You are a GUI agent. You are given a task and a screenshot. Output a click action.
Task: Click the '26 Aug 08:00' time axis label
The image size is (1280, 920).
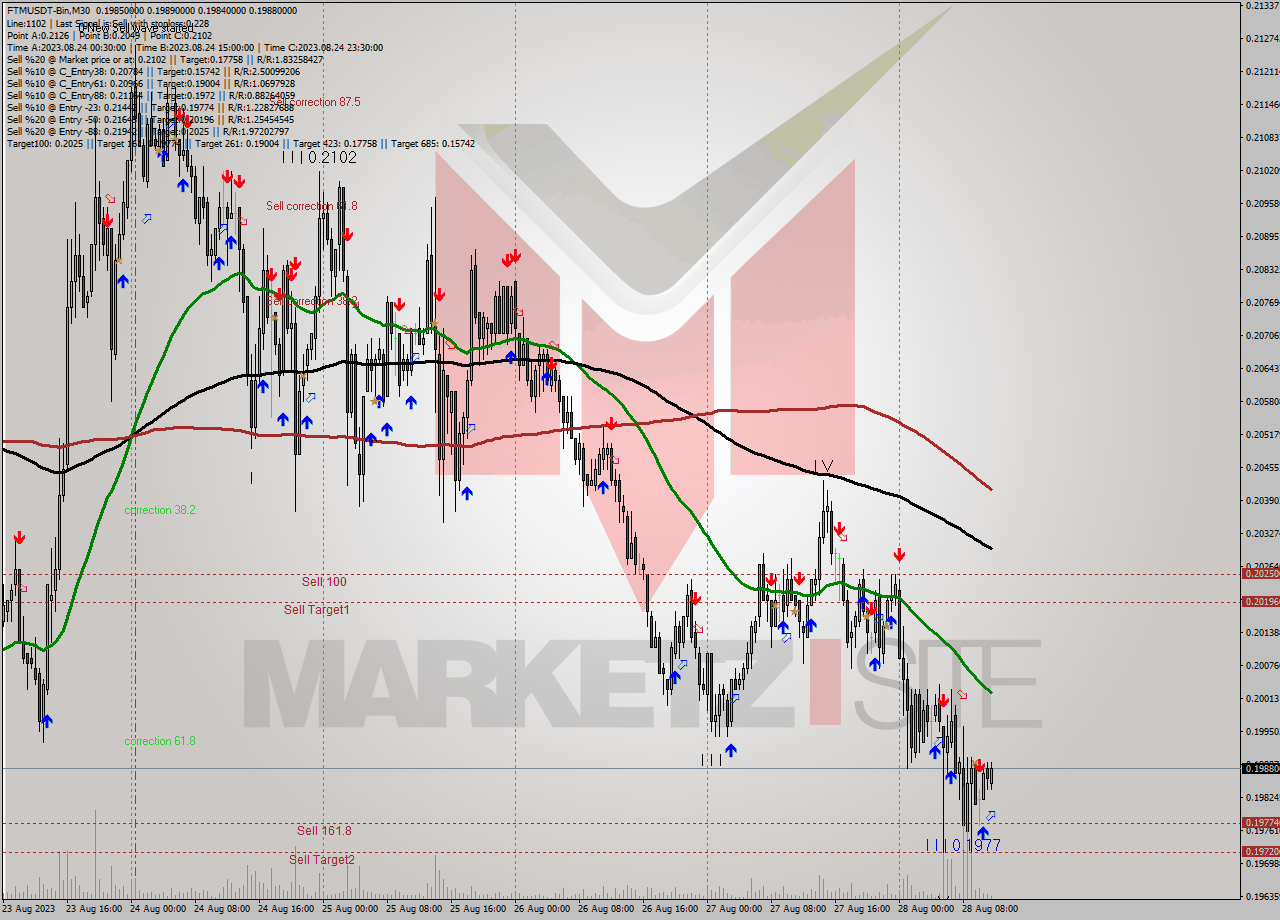point(606,909)
